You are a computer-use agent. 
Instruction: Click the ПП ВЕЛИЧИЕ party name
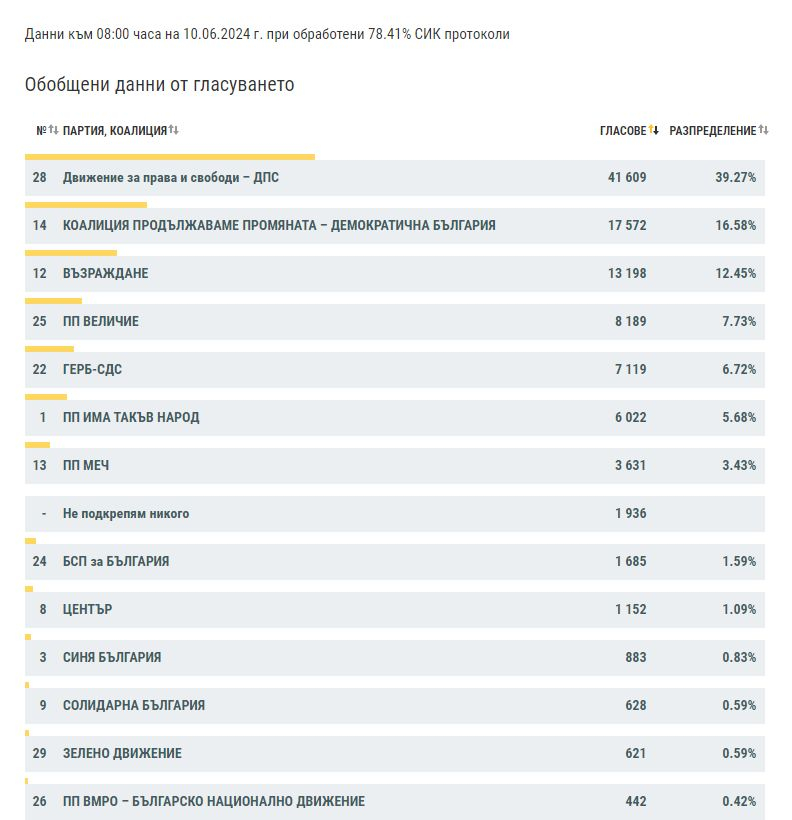point(101,321)
